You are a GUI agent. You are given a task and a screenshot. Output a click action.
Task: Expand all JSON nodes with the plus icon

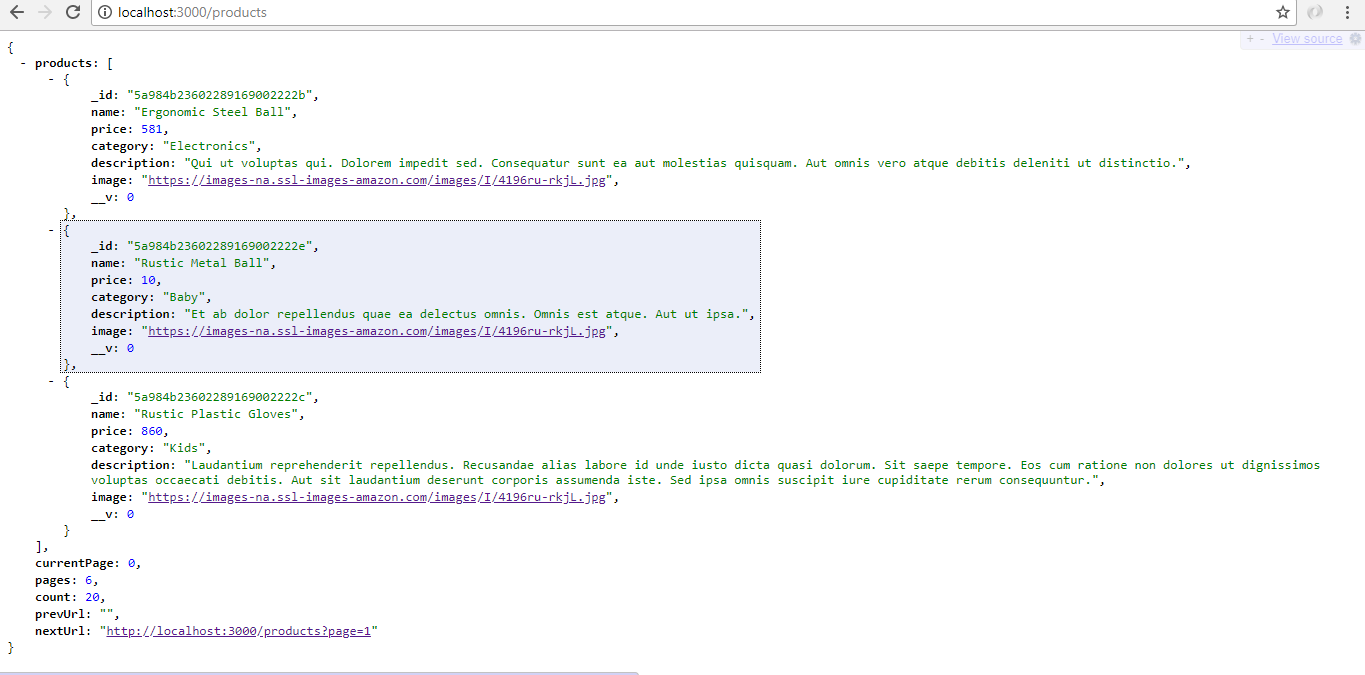point(1249,38)
